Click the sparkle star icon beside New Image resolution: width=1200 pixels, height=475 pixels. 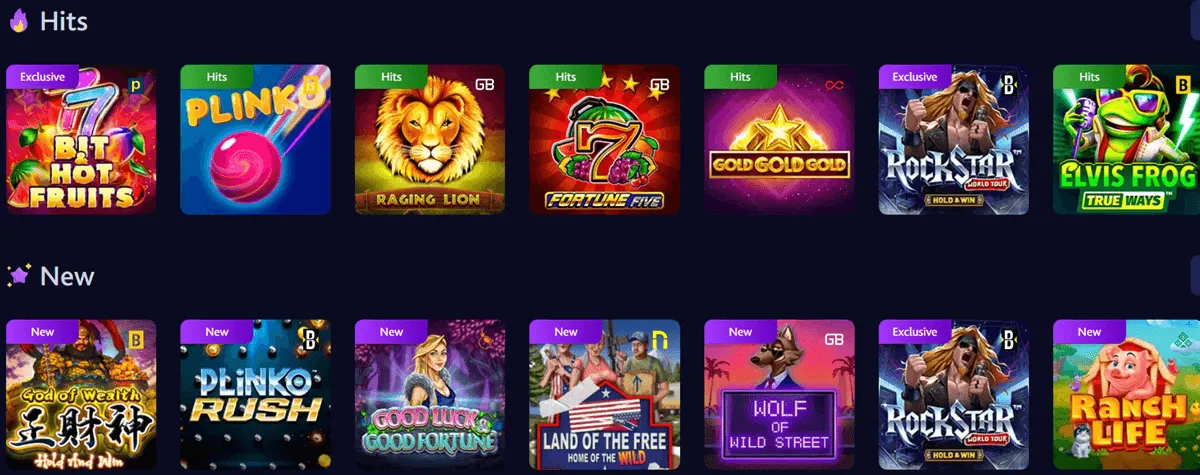click(x=18, y=276)
